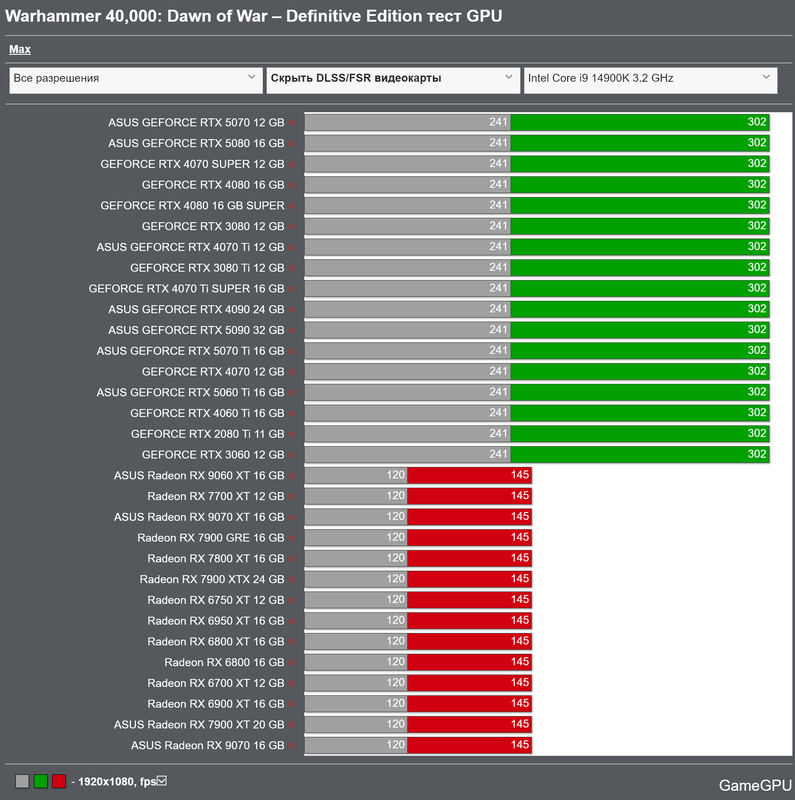Click the 'GEFORCE RTX 2080 Ti 11 GB' label
The image size is (795, 800).
[x=207, y=434]
